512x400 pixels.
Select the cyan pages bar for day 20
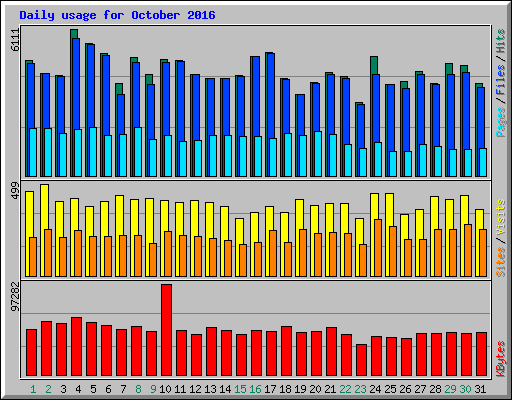pos(318,154)
